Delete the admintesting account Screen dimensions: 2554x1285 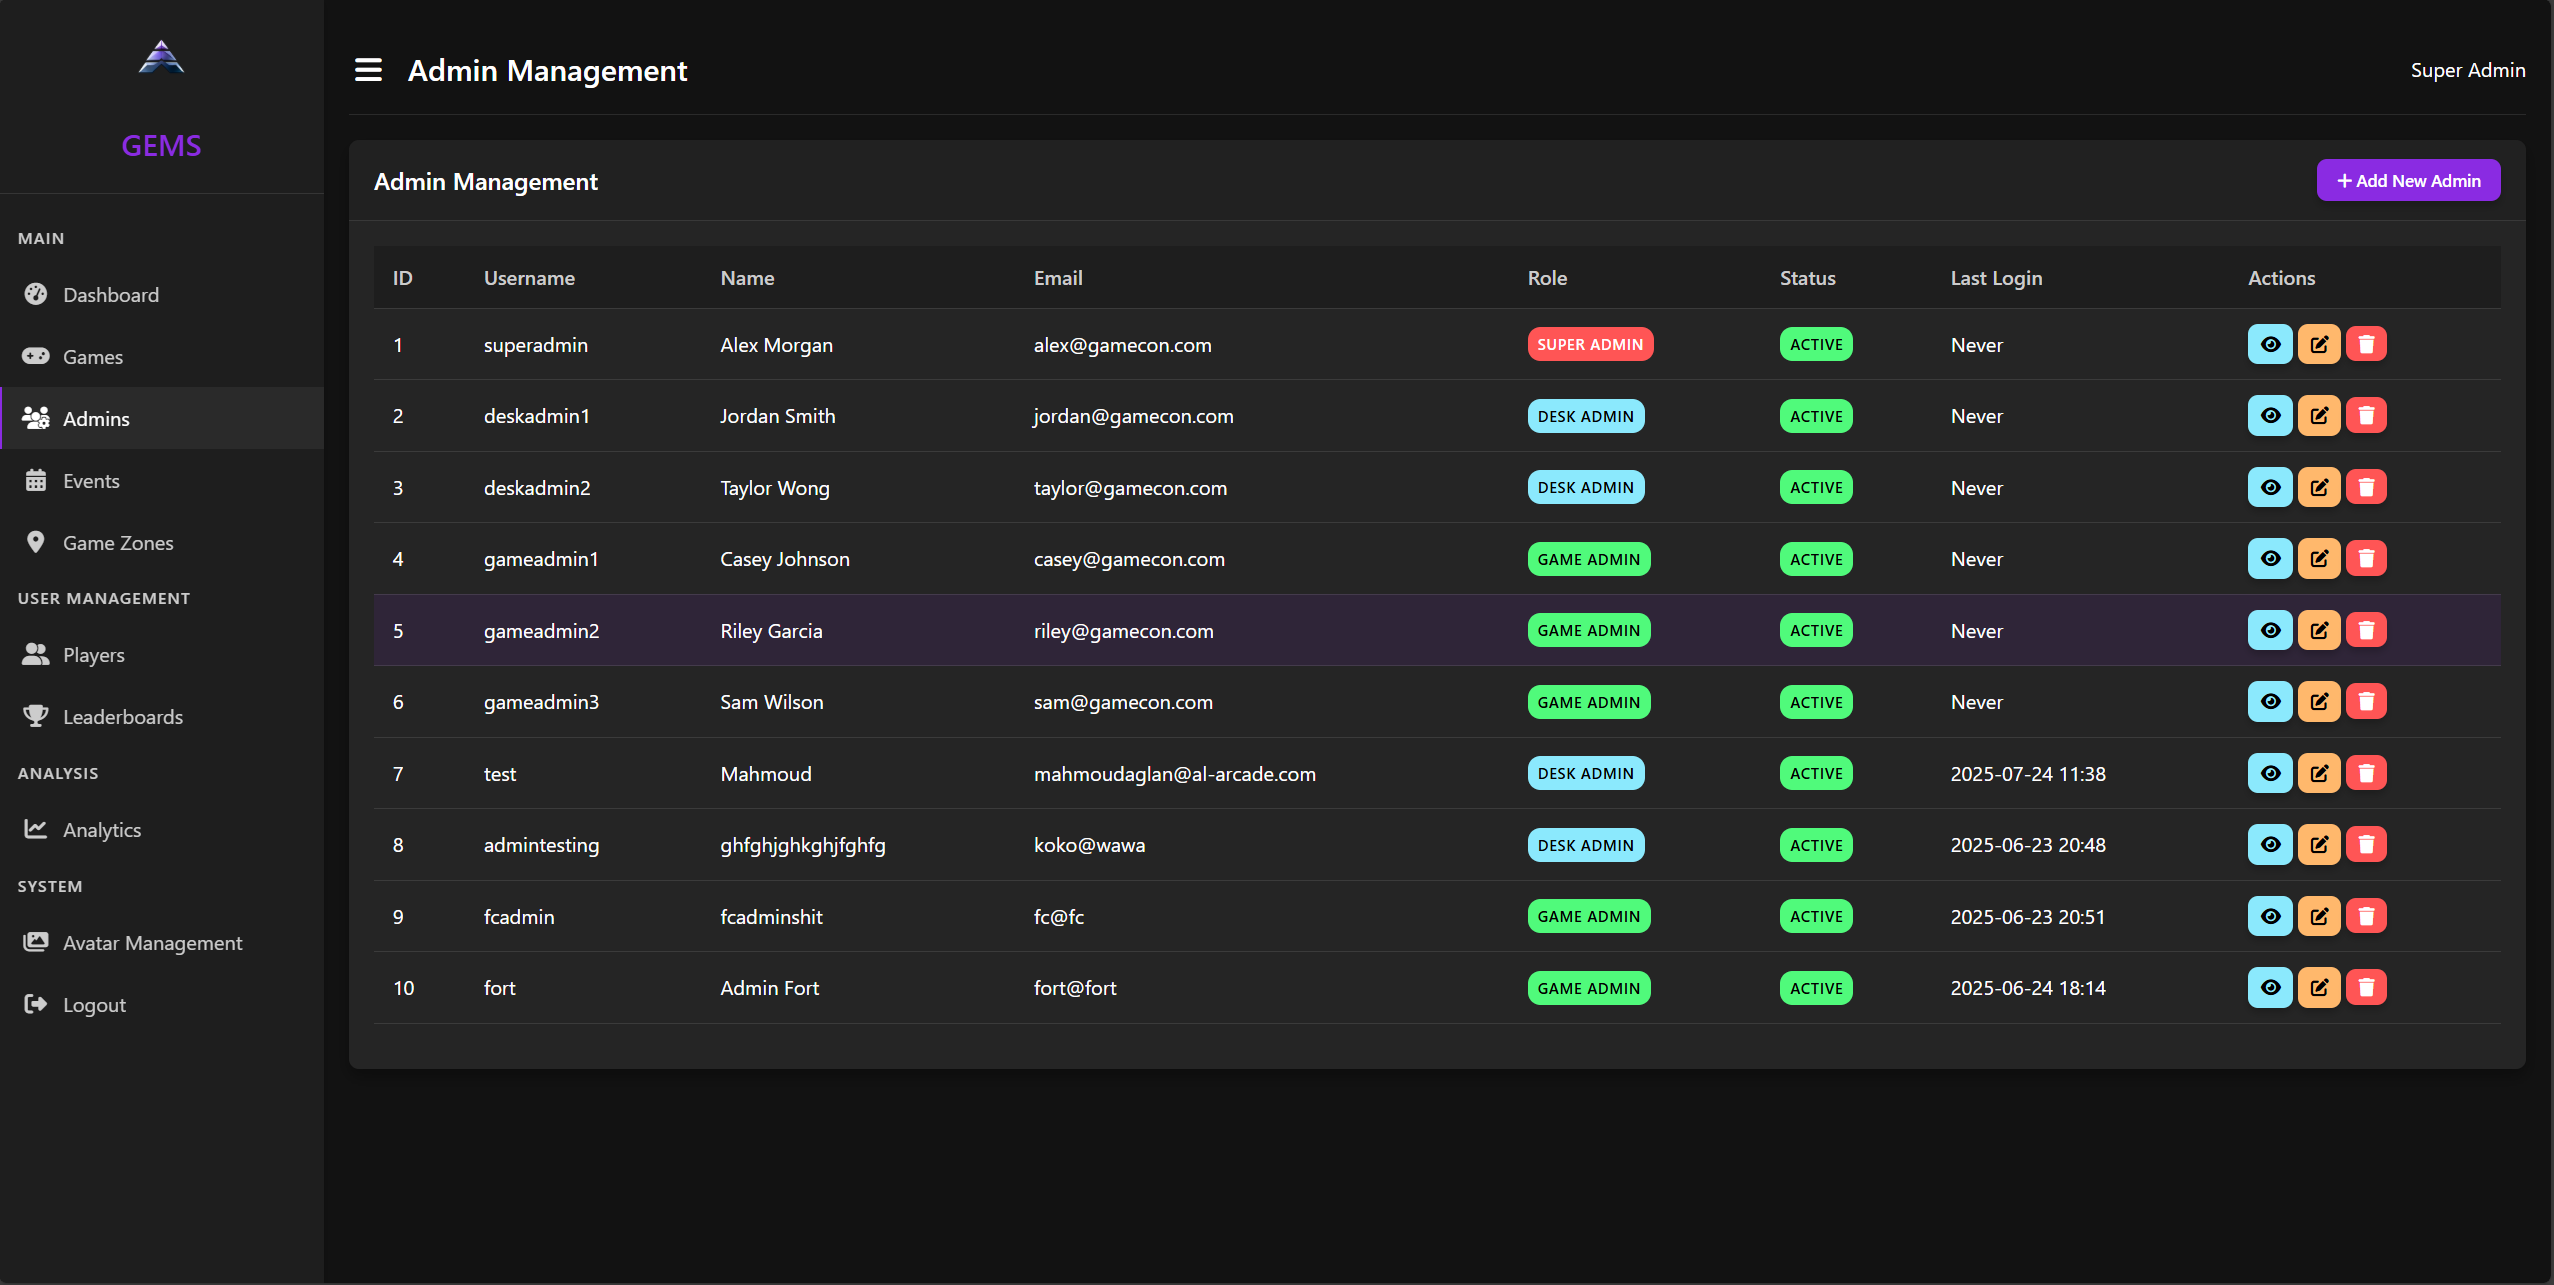[x=2366, y=845]
